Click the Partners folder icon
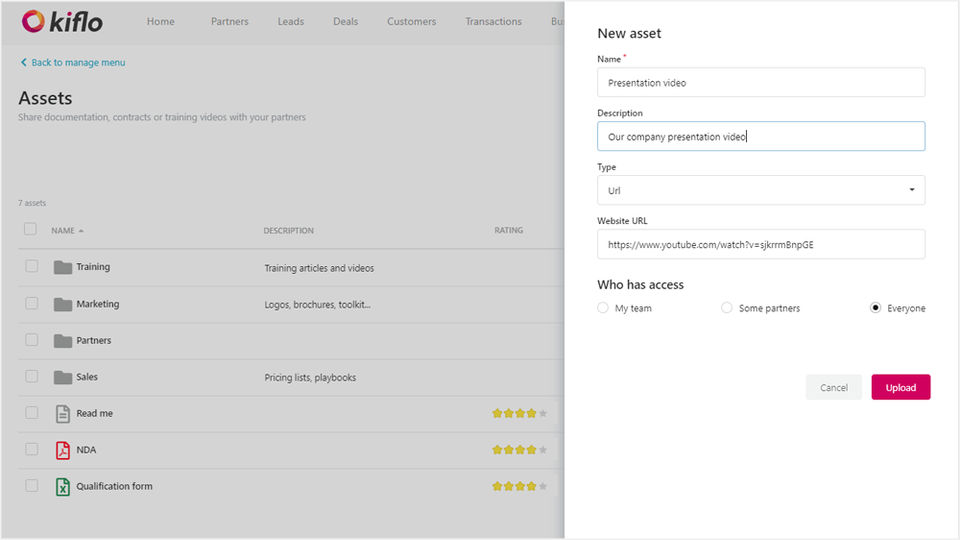Screen dimensions: 960x540 point(63,341)
